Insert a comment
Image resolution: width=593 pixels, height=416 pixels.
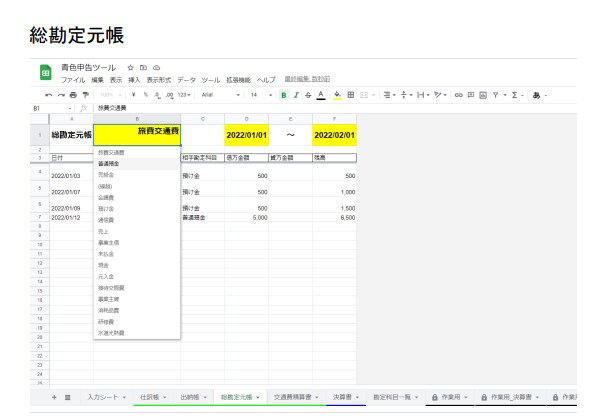pyautogui.click(x=471, y=95)
